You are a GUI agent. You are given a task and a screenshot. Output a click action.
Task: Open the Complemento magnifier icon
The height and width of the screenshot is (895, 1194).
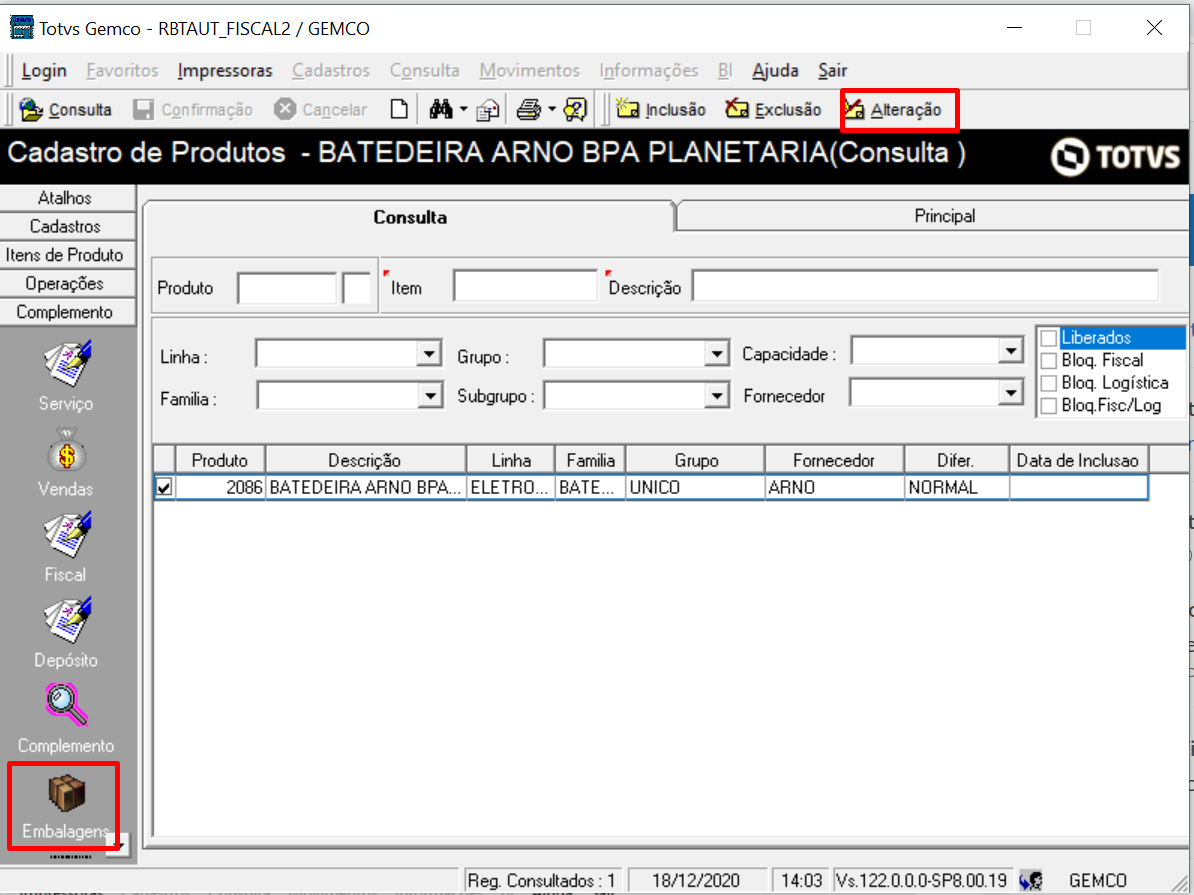coord(67,705)
